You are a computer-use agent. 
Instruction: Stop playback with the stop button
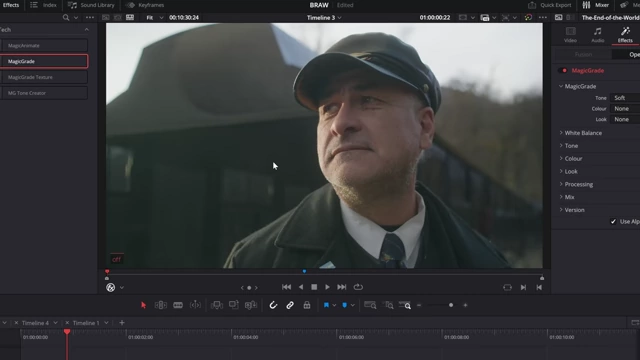click(314, 287)
